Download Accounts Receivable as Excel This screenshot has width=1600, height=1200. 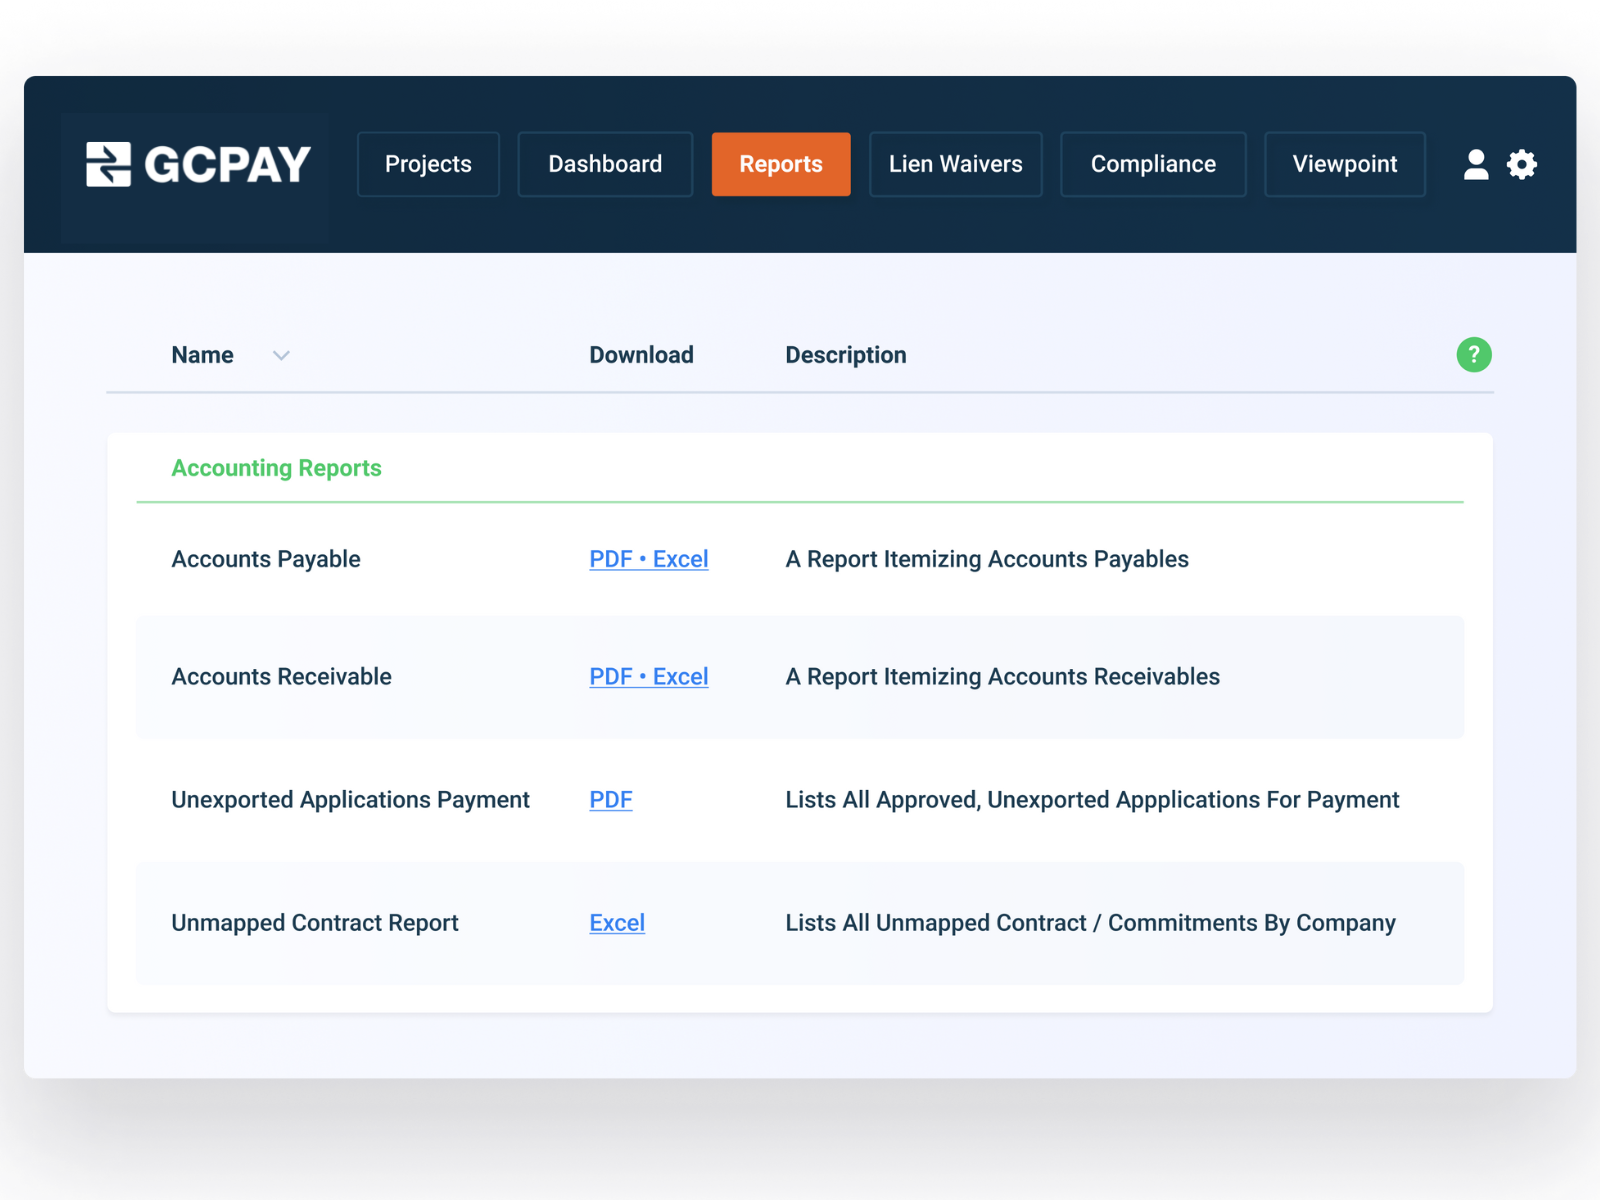point(681,677)
